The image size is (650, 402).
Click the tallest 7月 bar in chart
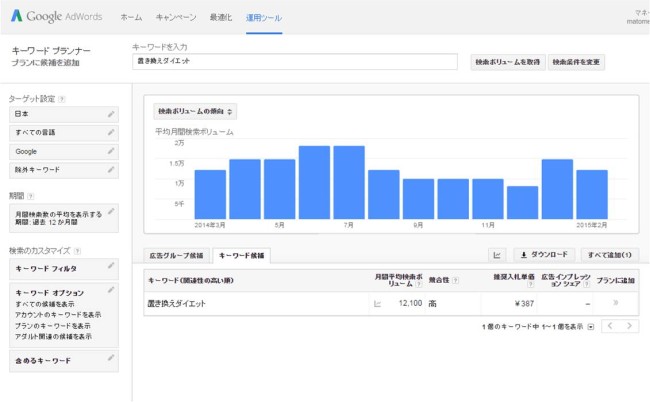coord(349,182)
